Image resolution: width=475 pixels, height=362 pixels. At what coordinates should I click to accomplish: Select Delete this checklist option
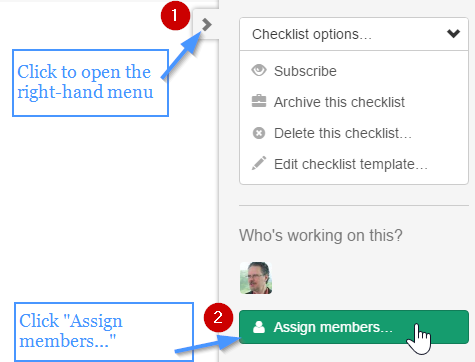point(343,133)
